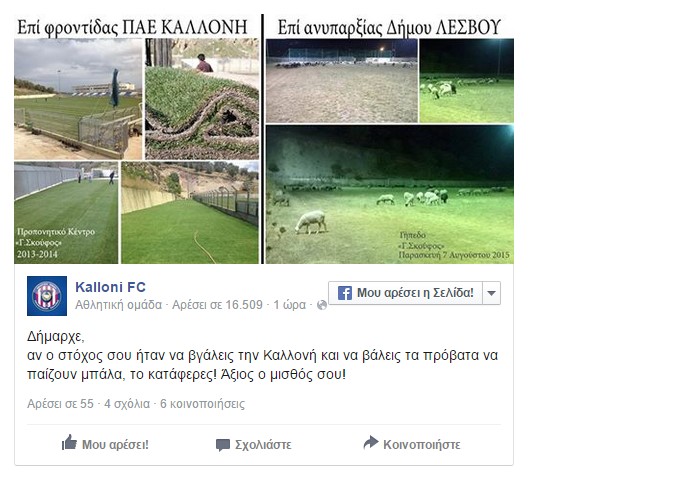
Task: Click the globe public-visibility icon
Action: tap(322, 305)
